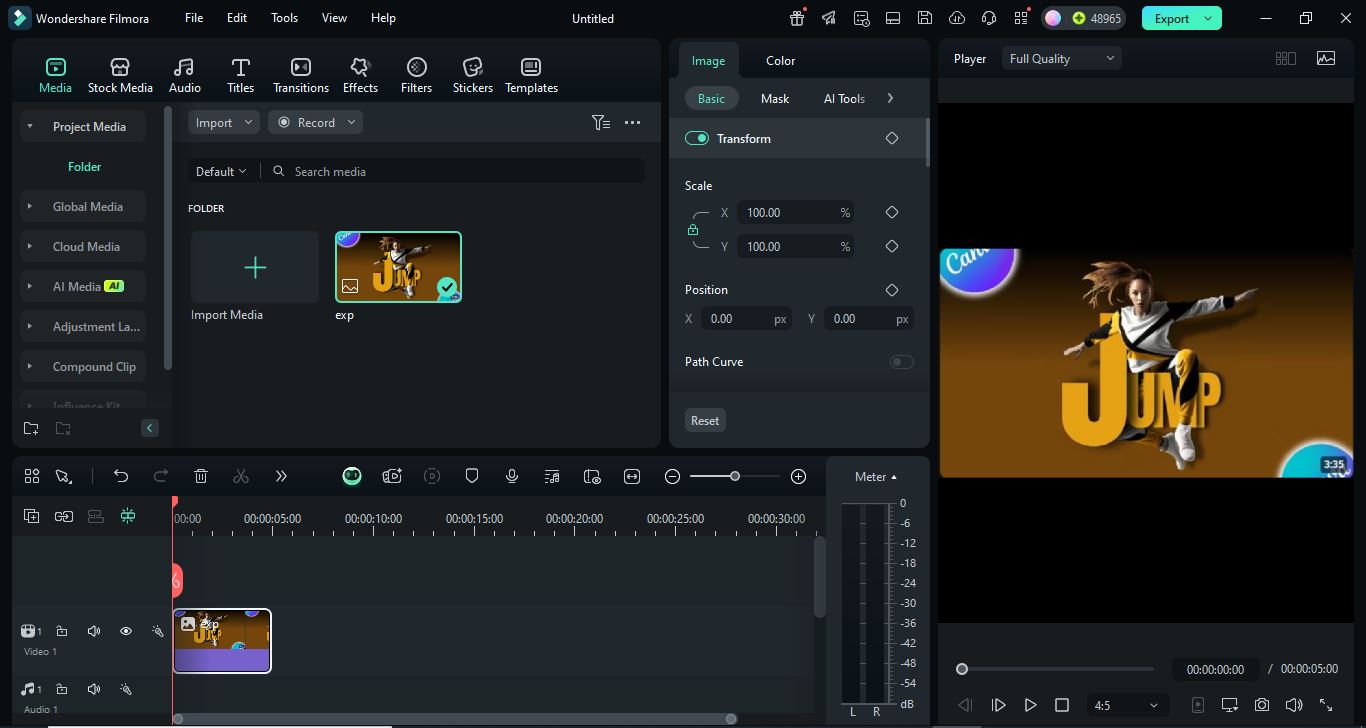Enable the Path Curve toggle

(901, 362)
